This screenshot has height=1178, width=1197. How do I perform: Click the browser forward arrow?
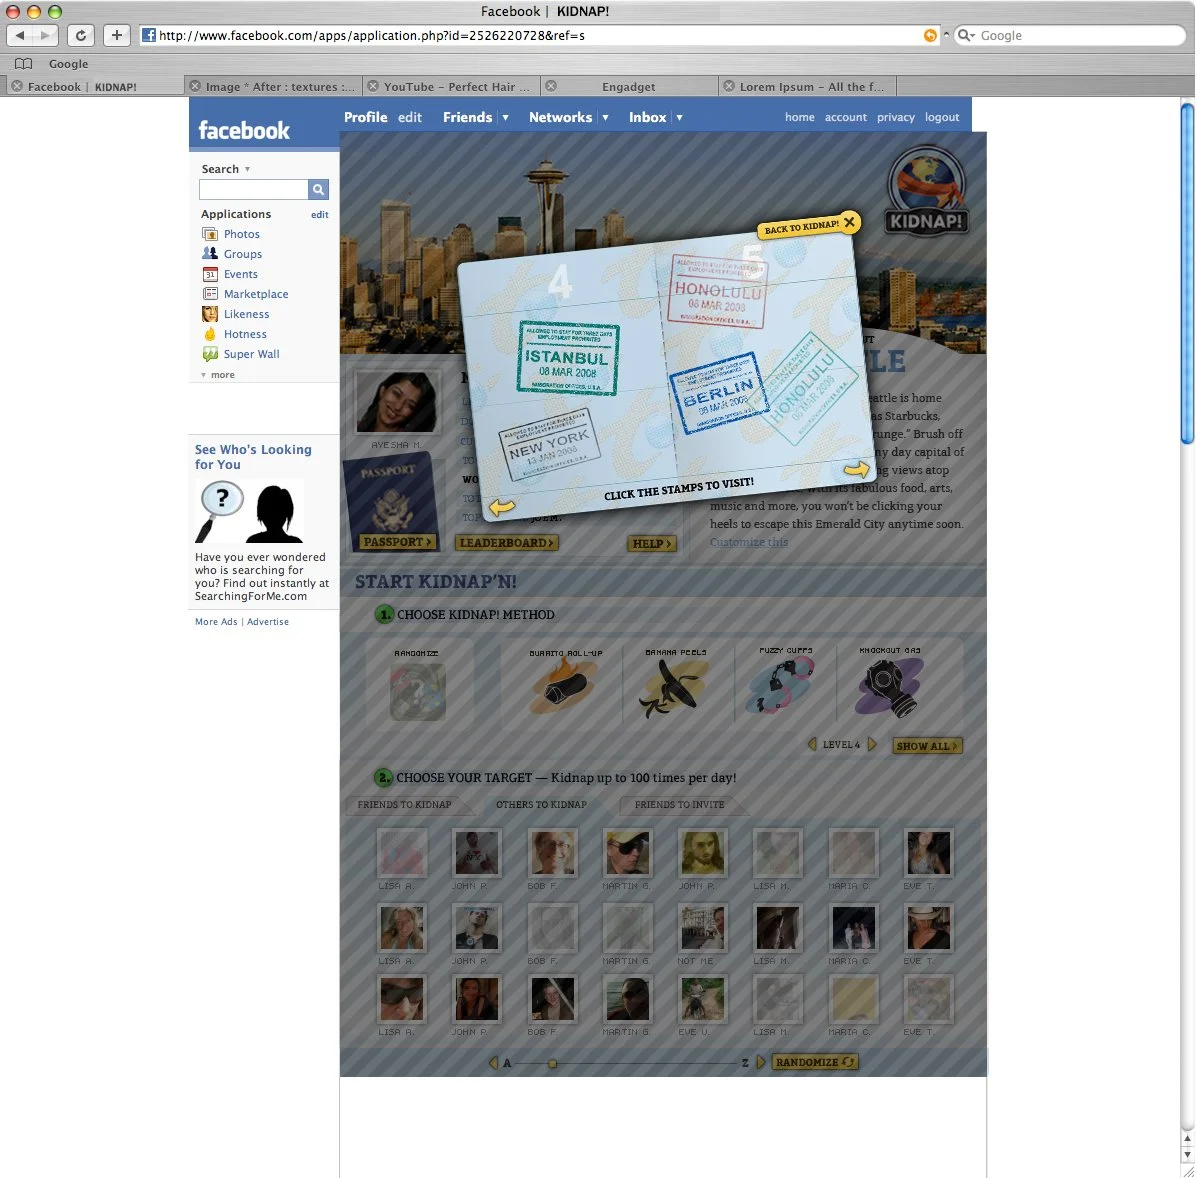(45, 35)
